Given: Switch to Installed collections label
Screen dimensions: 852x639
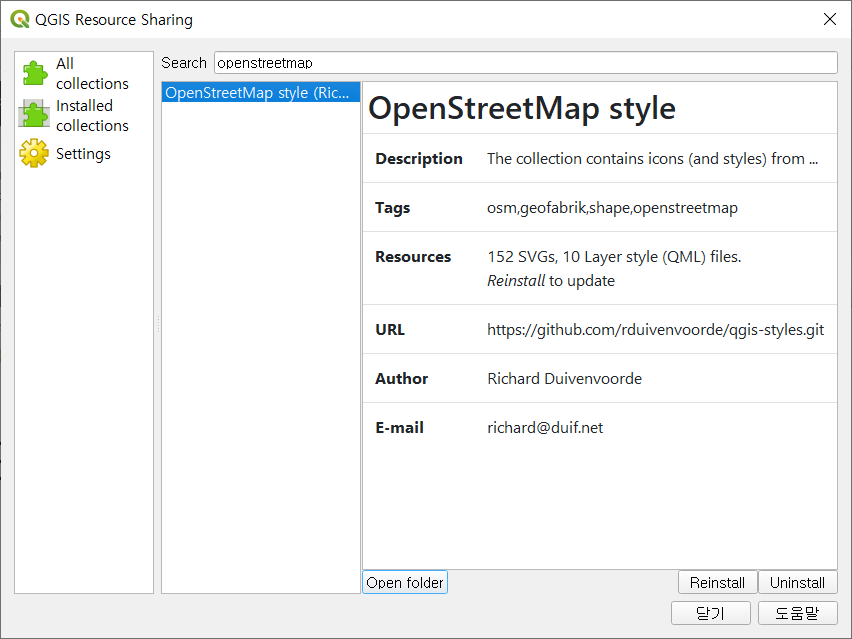Looking at the screenshot, I should pos(92,115).
